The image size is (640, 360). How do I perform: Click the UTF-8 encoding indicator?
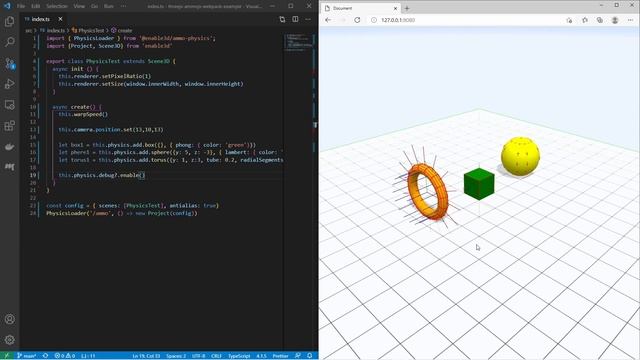199,356
